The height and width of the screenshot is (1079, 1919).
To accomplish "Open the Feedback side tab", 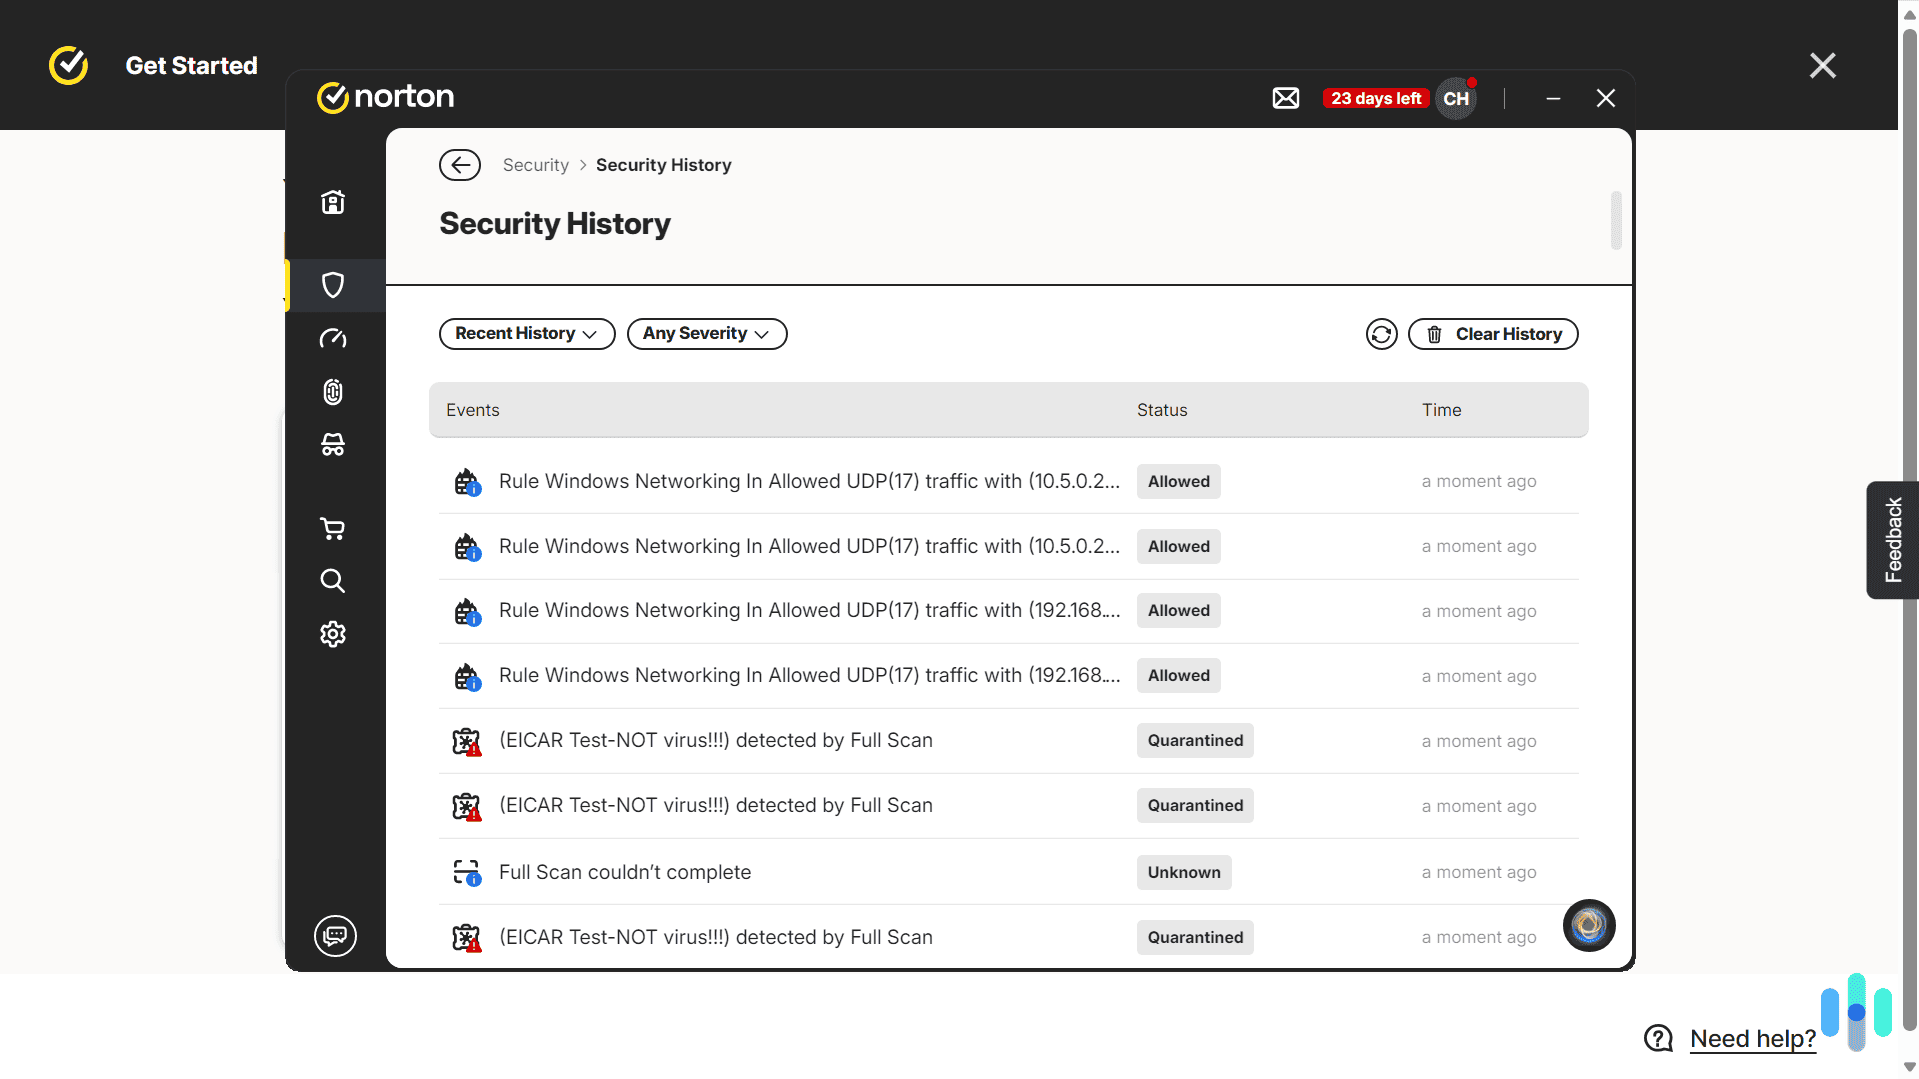I will [1893, 540].
